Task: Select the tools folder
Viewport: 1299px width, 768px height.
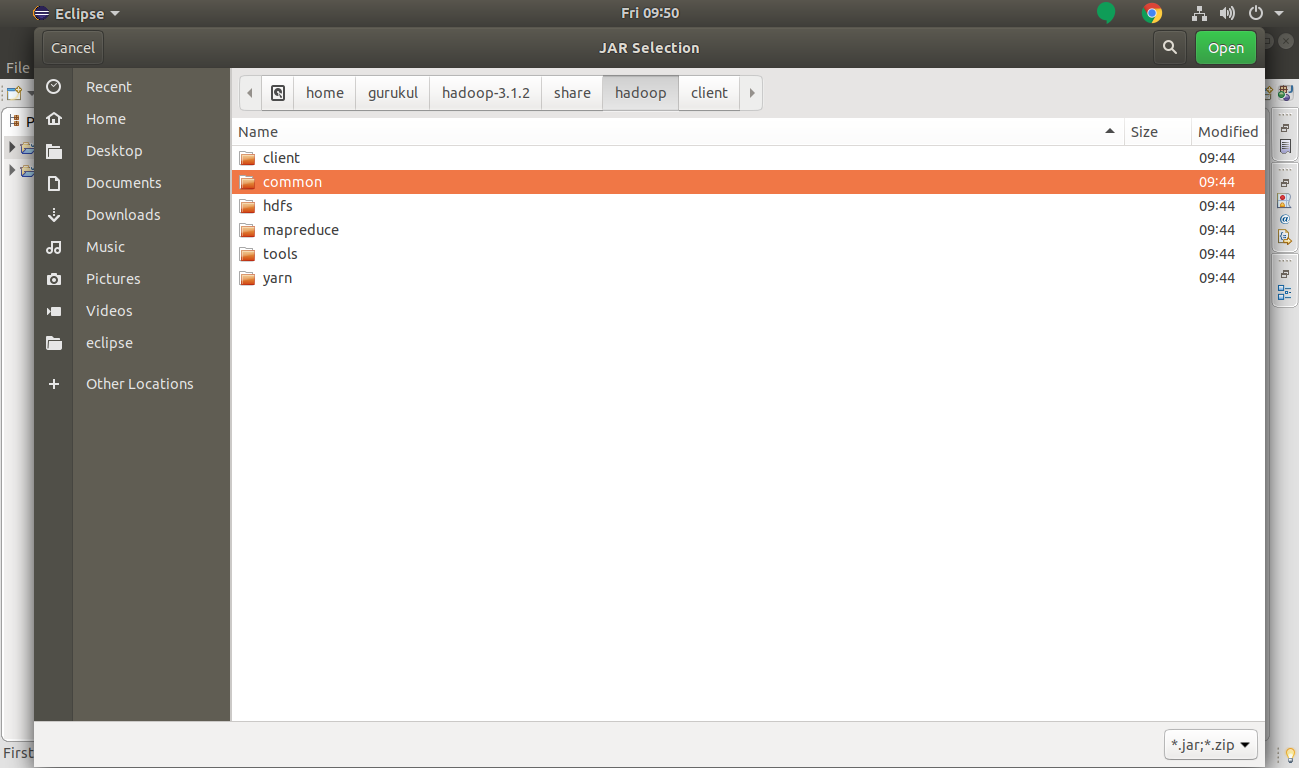Action: point(748,254)
